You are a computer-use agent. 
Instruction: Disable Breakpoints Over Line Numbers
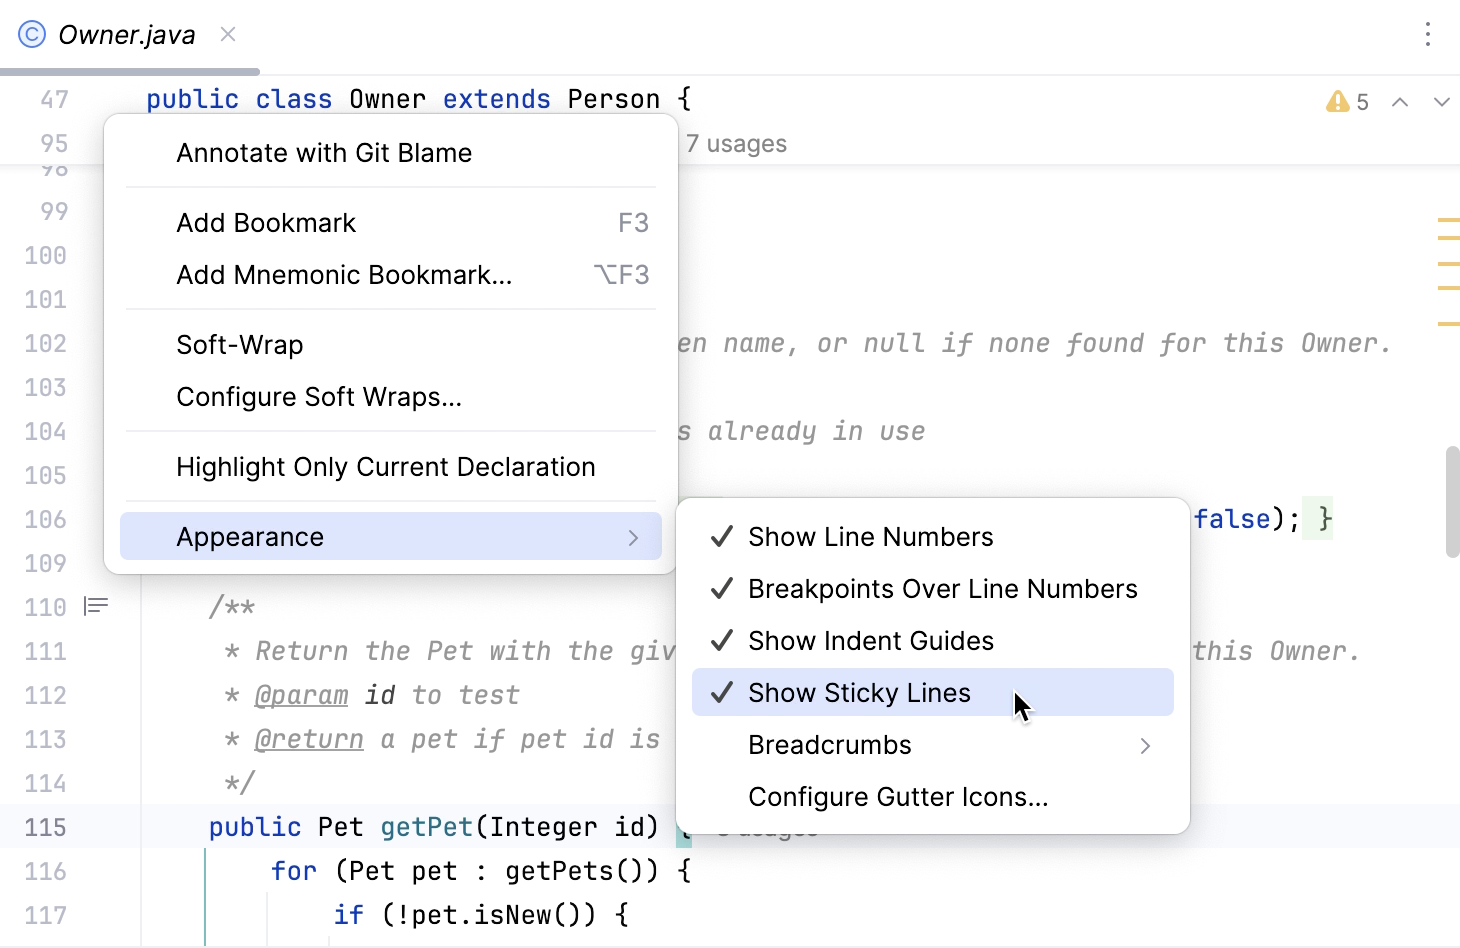942,589
